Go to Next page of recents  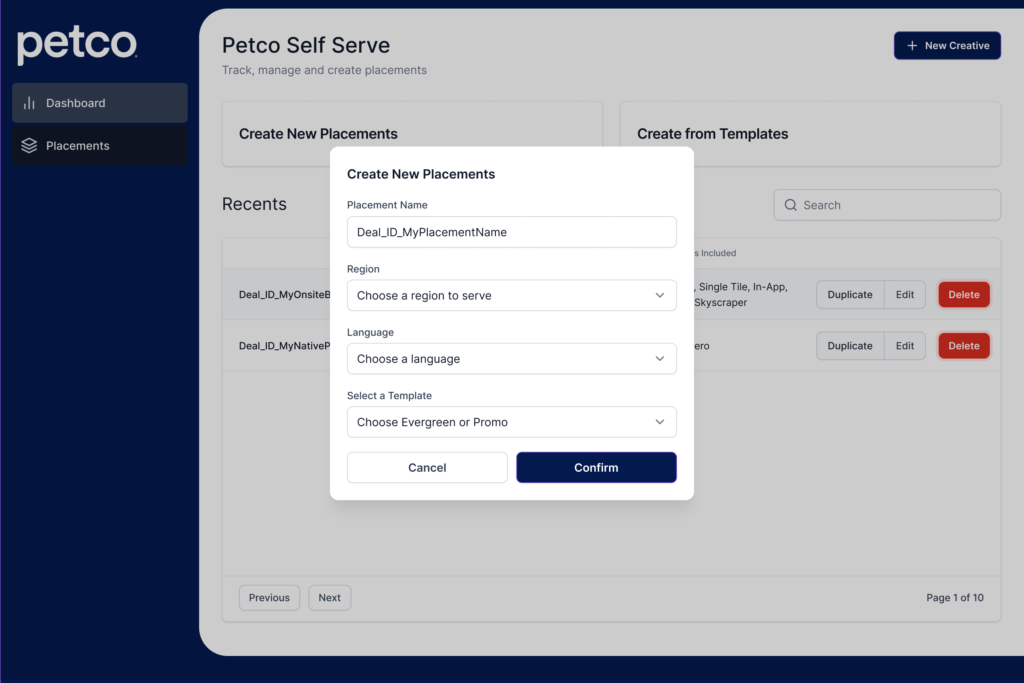click(x=329, y=598)
